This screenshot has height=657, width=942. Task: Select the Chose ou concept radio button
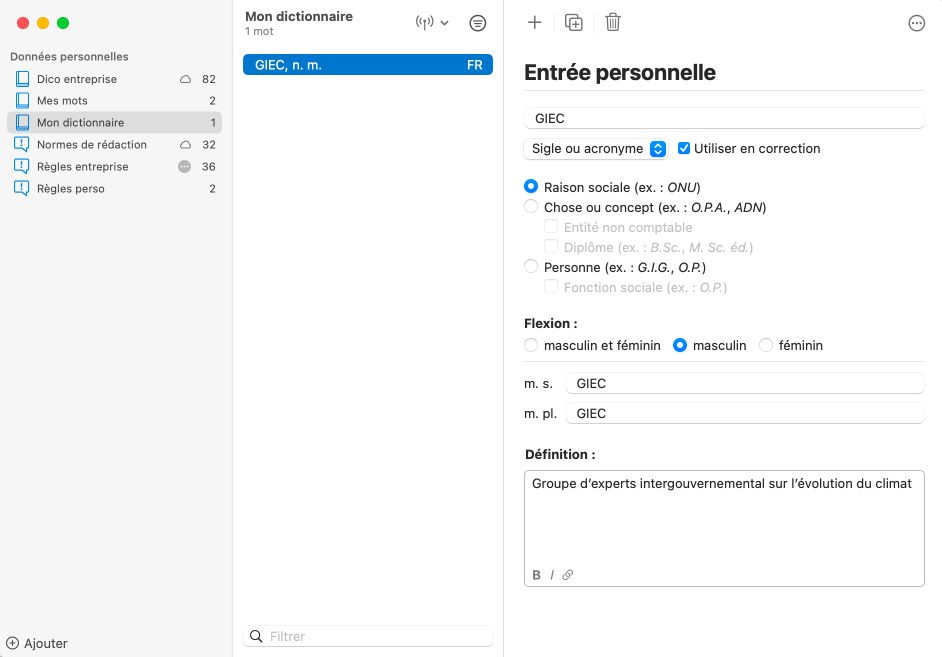click(531, 207)
